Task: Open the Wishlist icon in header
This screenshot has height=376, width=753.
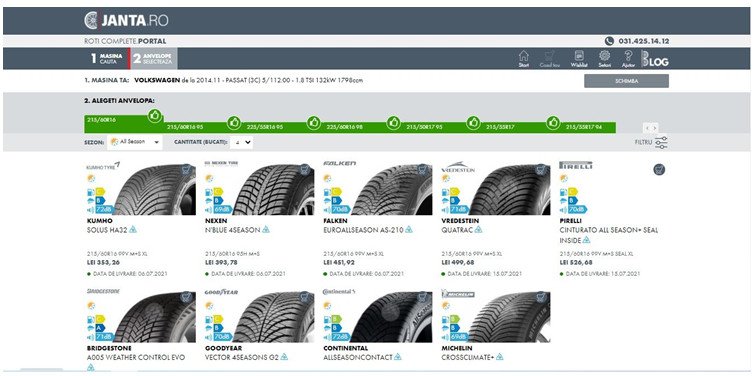Action: (579, 59)
